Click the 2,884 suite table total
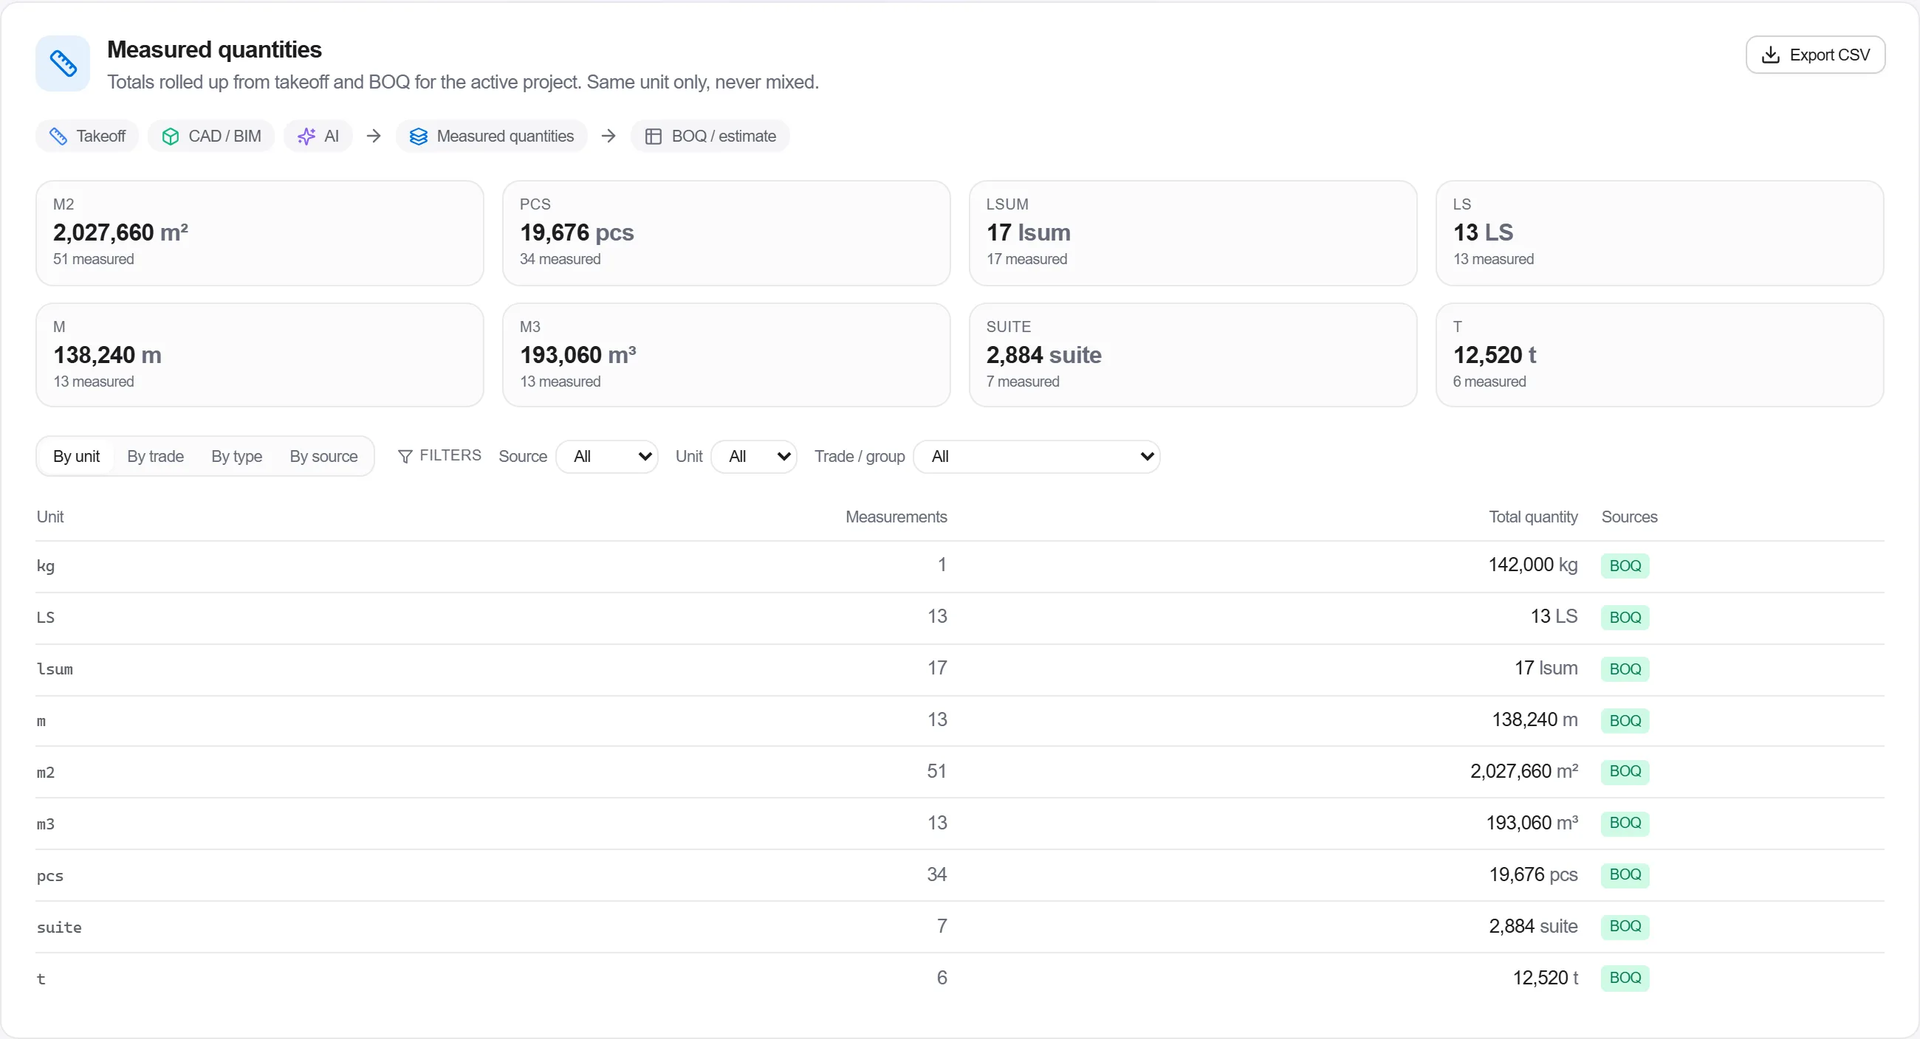The width and height of the screenshot is (1920, 1039). pyautogui.click(x=1533, y=926)
